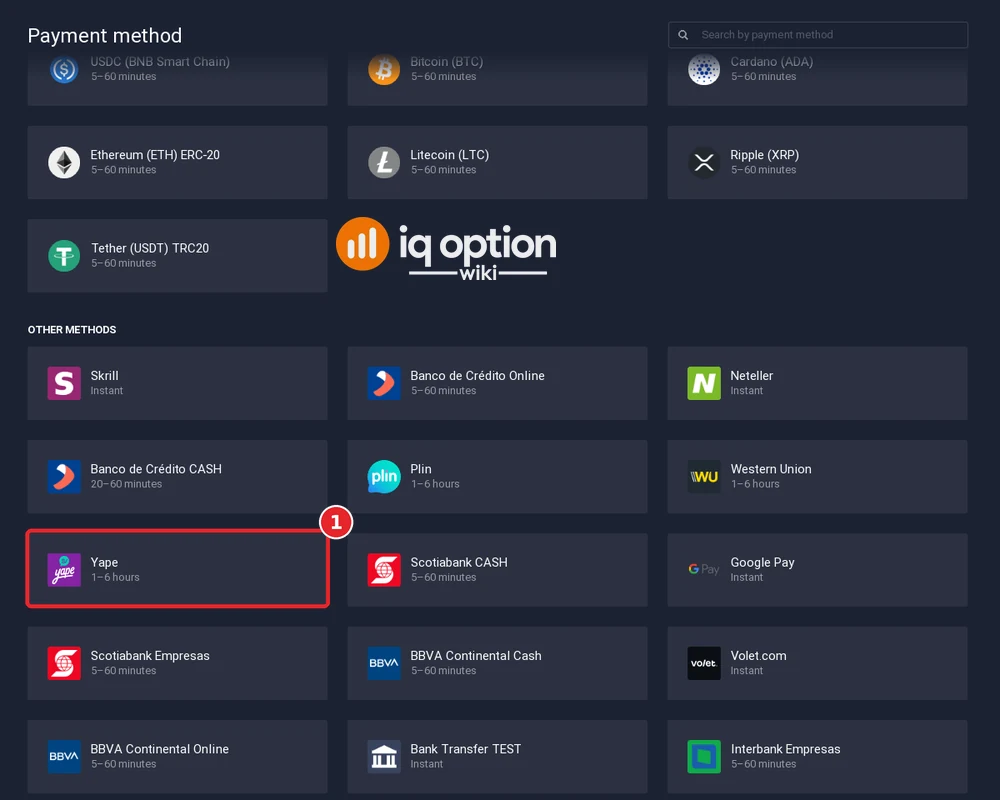The width and height of the screenshot is (1000, 800).
Task: Click '20–60 minutes' under Banco de Crédito CASH
Action: (x=126, y=484)
